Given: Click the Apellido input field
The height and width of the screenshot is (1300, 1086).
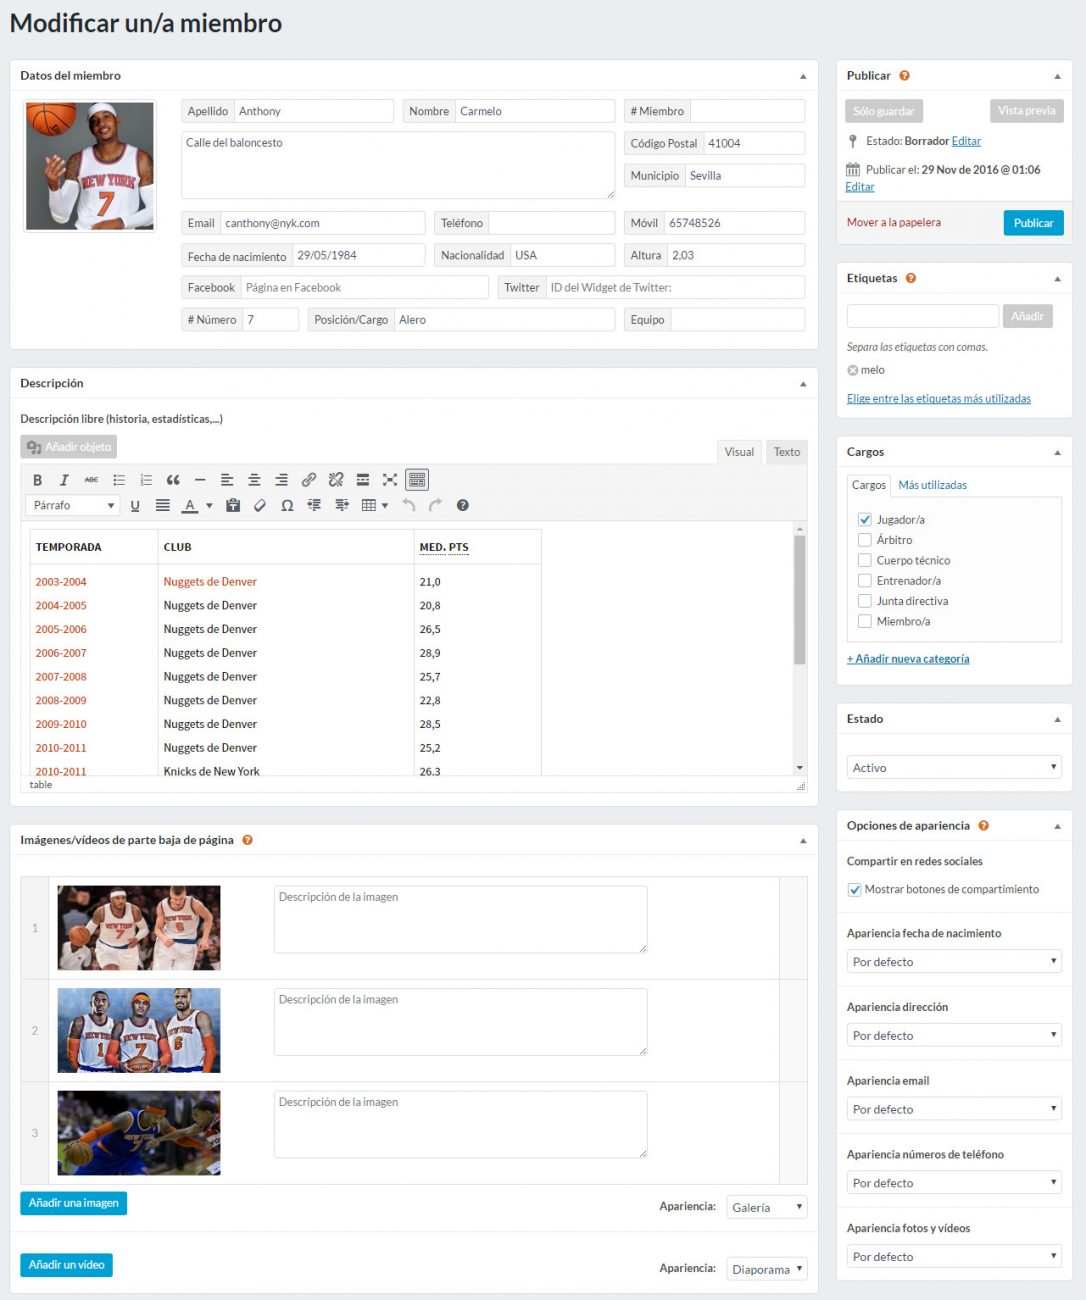Looking at the screenshot, I should pos(313,111).
